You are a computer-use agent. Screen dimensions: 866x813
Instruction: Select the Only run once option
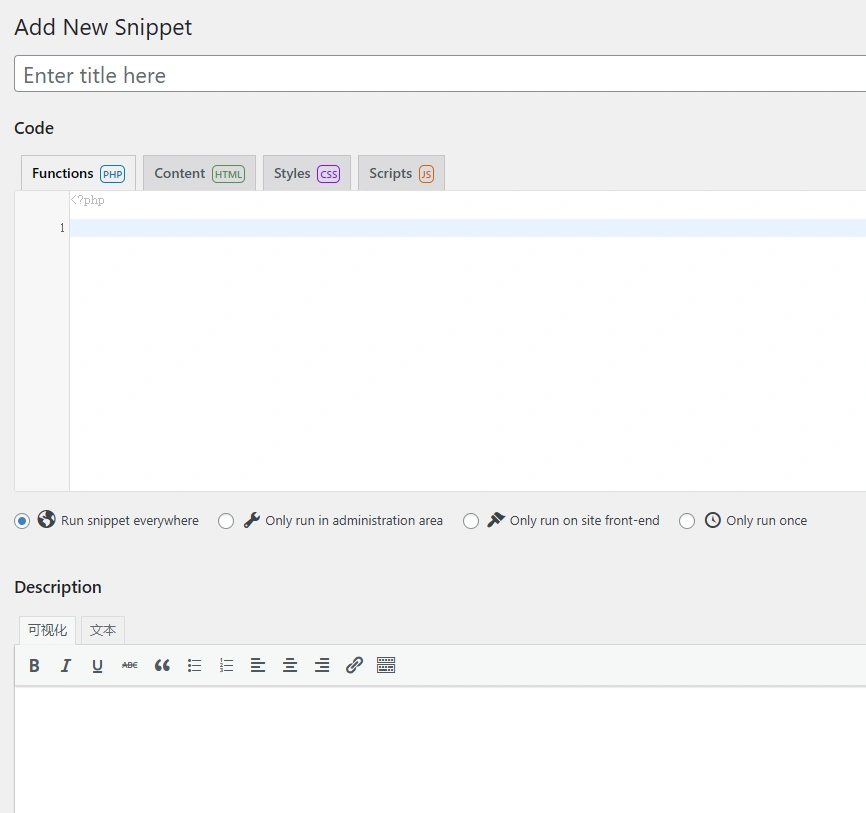tap(687, 520)
